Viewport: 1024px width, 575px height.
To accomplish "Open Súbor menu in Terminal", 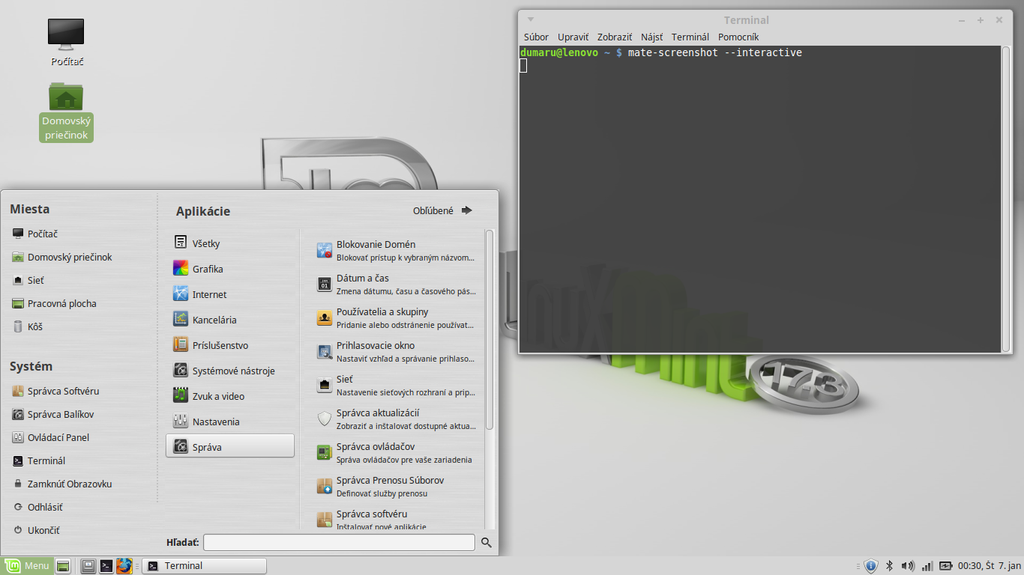I will (536, 37).
